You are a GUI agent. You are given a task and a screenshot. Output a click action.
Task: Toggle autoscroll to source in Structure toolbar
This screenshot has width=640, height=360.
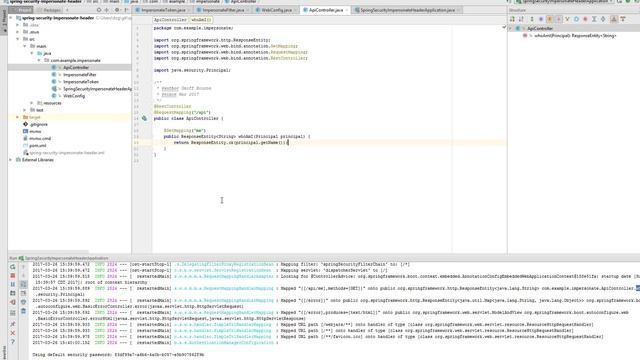coord(613,19)
